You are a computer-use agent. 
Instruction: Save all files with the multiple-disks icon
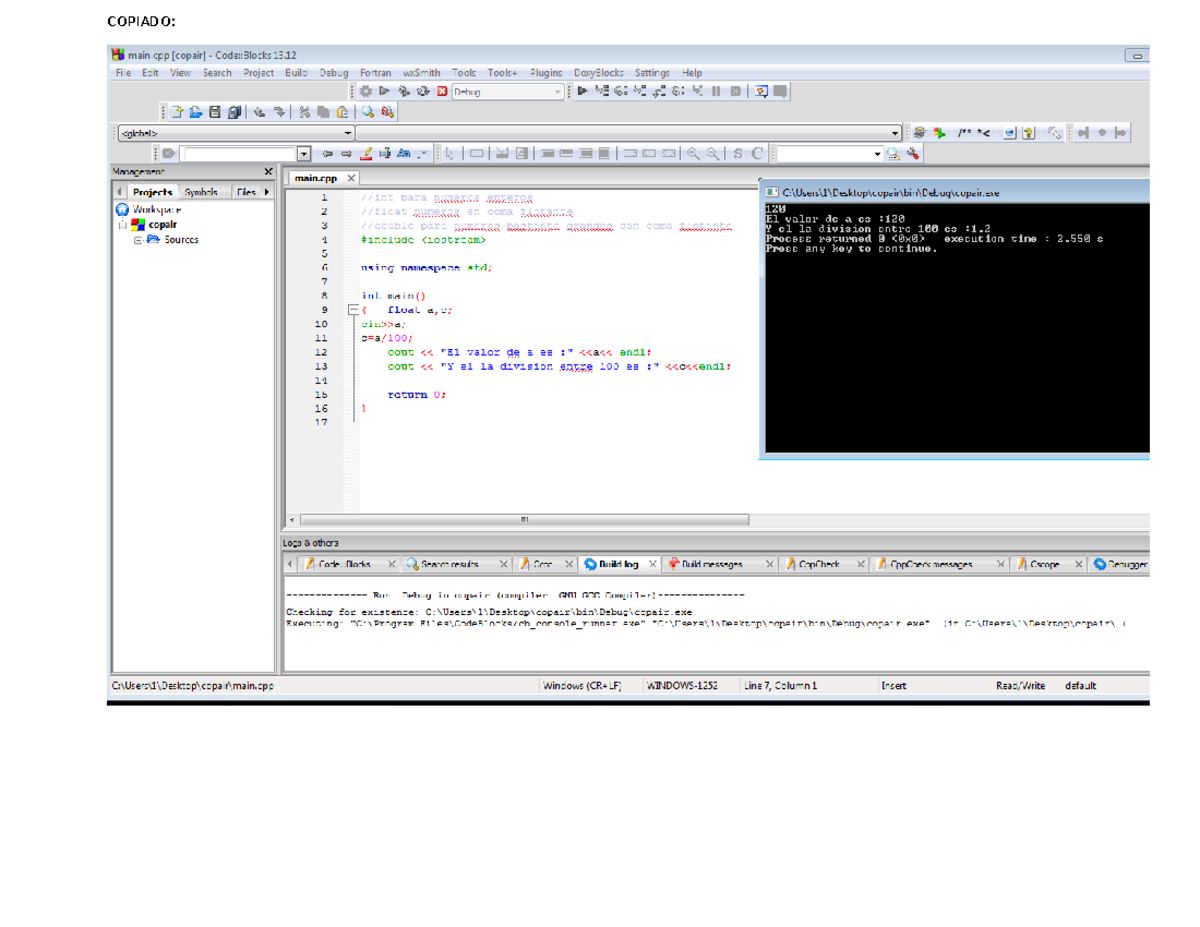coord(234,111)
